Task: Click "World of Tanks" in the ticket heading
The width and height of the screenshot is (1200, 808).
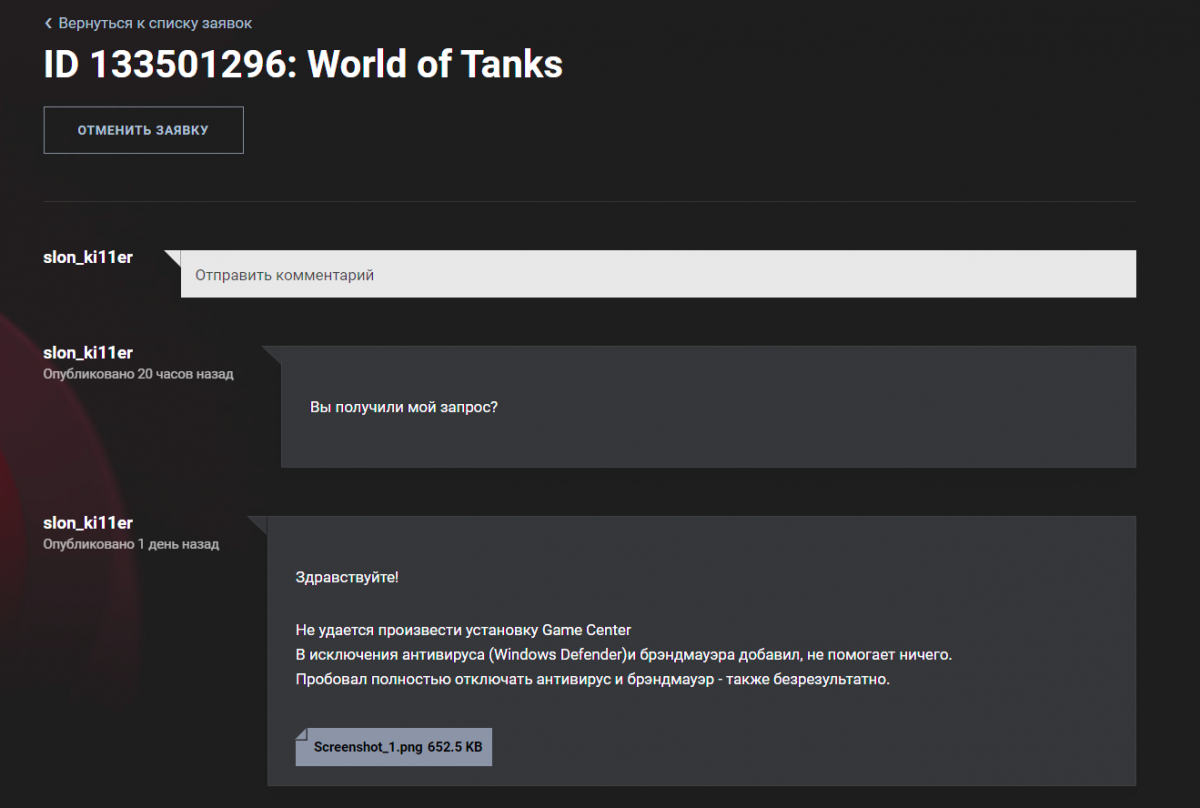Action: (435, 65)
